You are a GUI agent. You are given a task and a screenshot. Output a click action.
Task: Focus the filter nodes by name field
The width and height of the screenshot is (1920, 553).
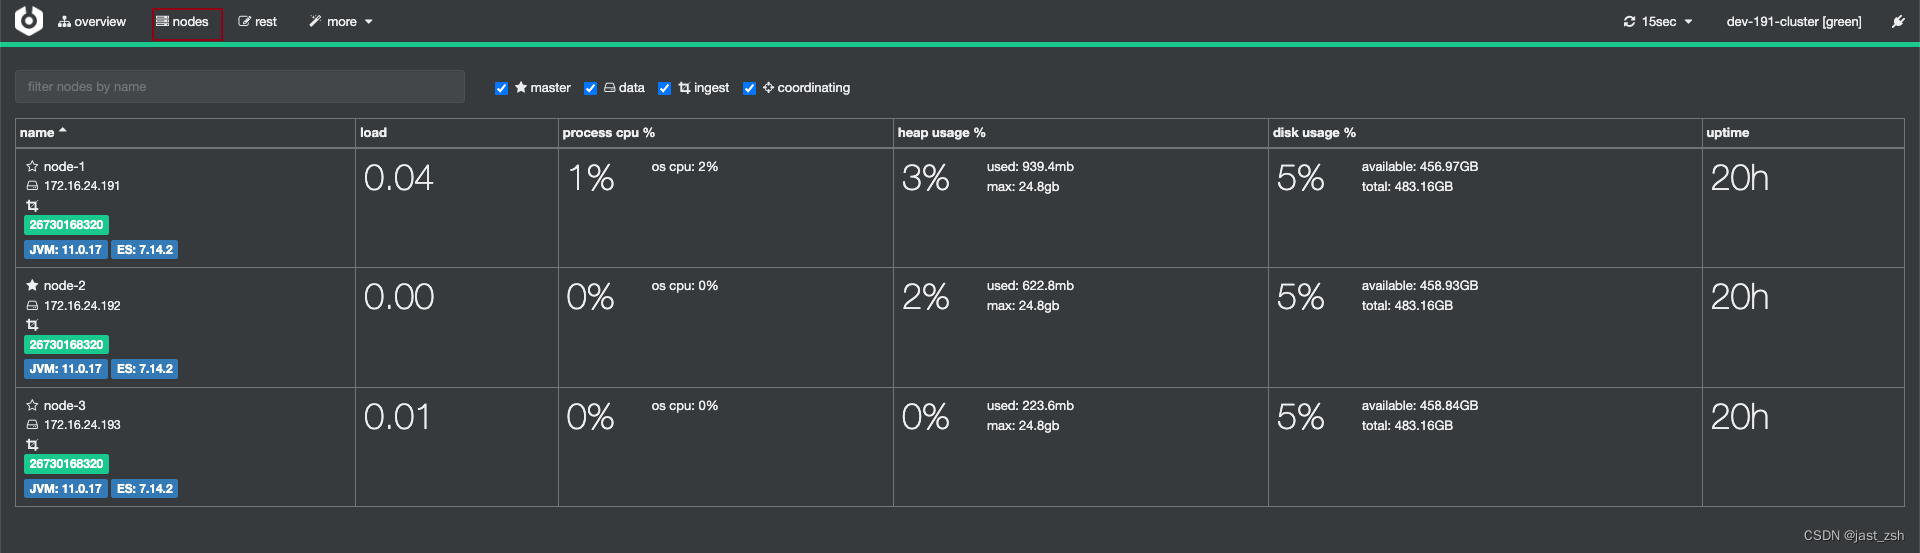[x=240, y=87]
